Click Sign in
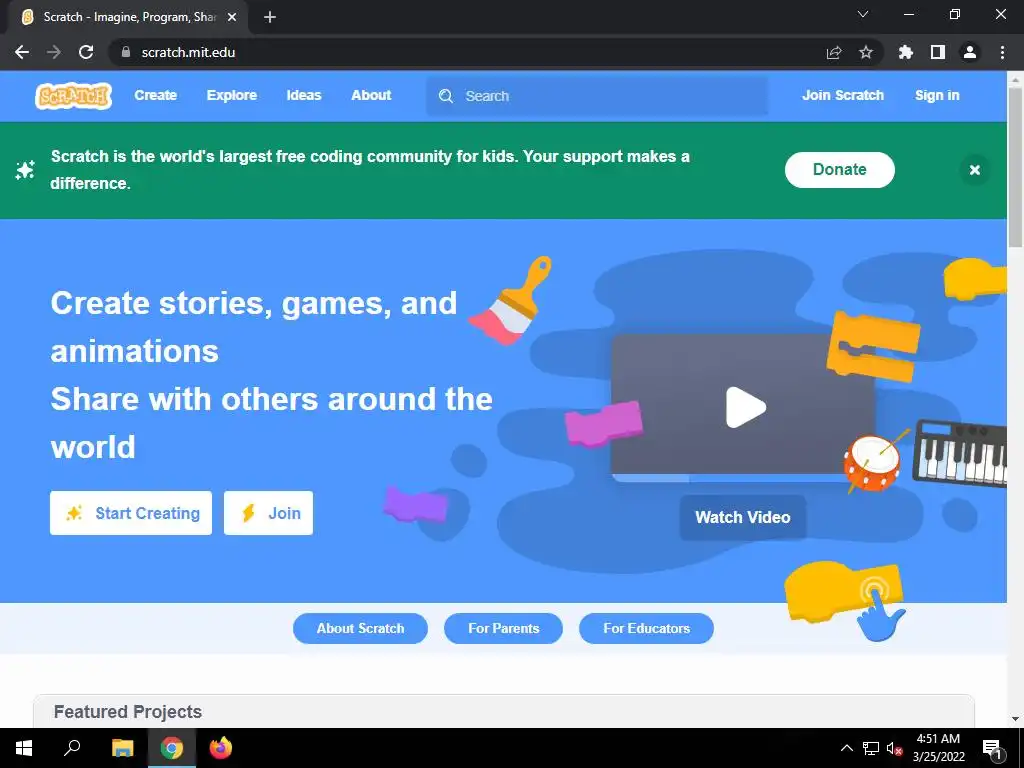 click(x=937, y=95)
